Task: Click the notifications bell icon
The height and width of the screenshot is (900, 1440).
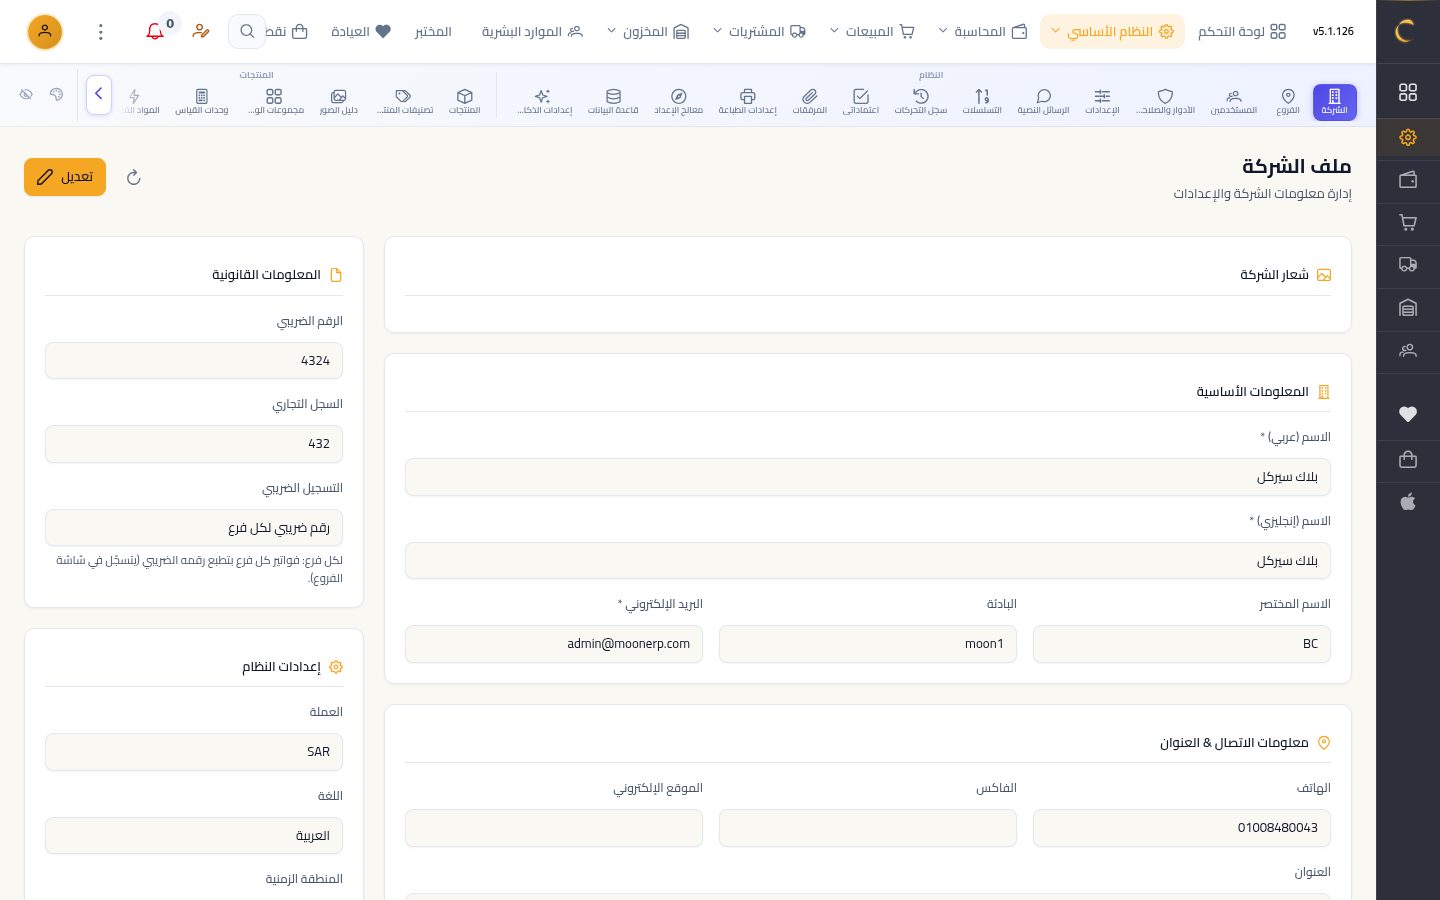Action: tap(155, 32)
